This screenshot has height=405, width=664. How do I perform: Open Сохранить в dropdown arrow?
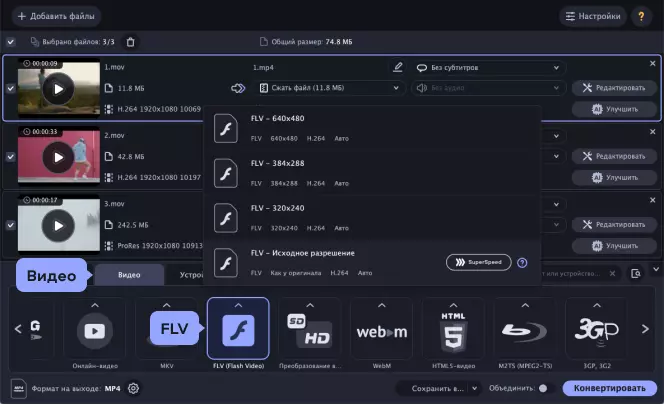click(475, 388)
